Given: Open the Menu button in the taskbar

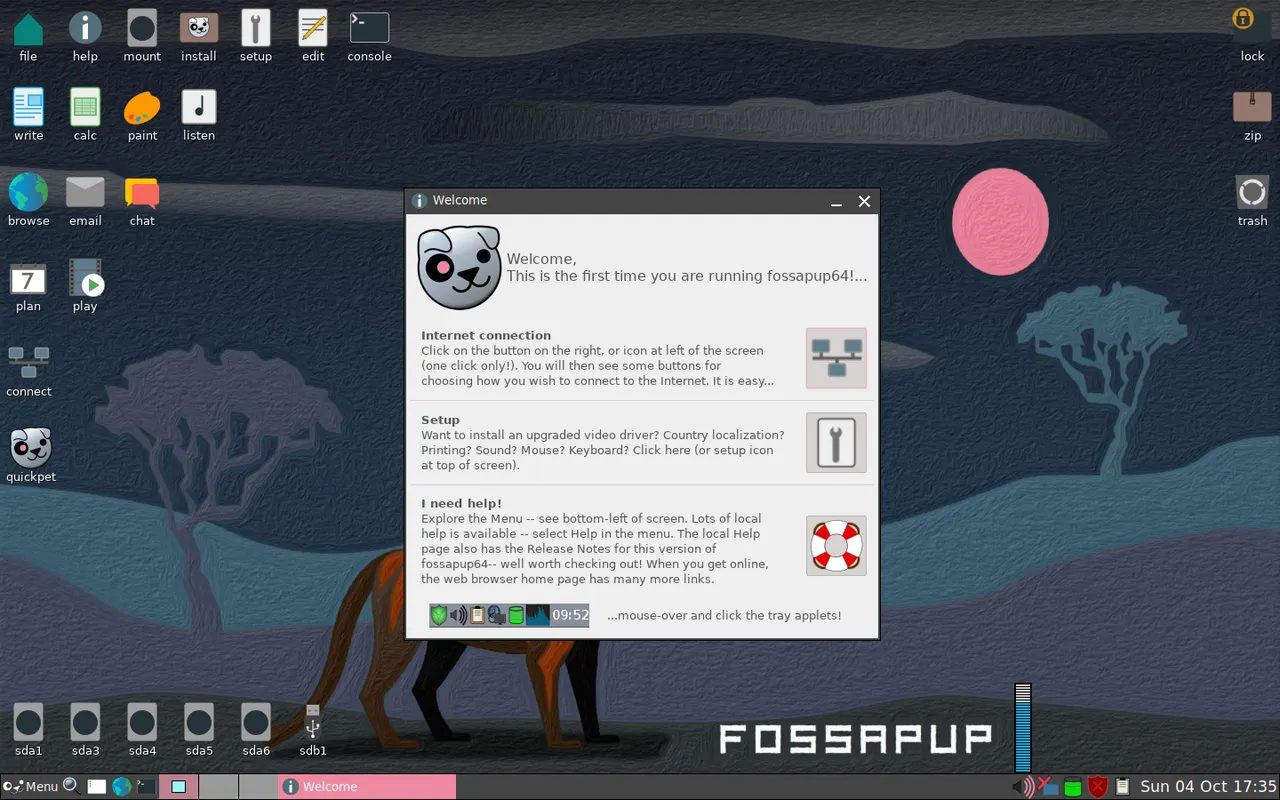Looking at the screenshot, I should tap(31, 786).
